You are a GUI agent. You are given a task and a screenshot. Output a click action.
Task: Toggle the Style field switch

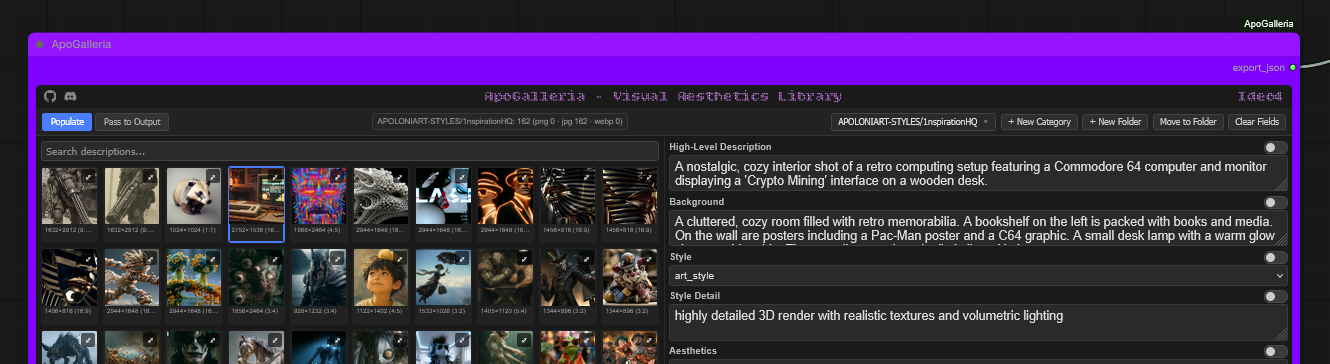coord(1275,257)
